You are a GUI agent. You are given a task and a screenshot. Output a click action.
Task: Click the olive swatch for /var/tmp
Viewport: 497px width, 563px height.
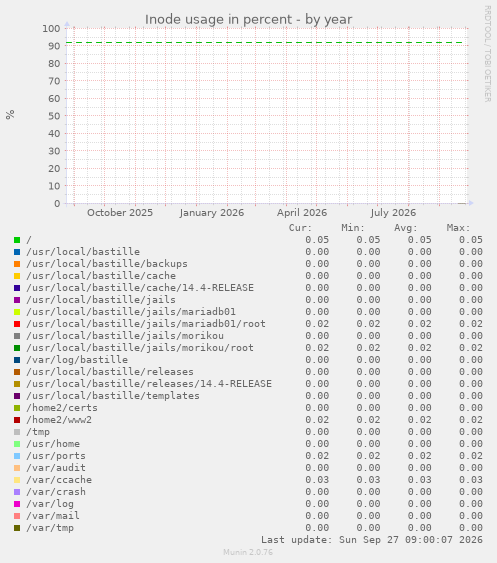(17, 528)
